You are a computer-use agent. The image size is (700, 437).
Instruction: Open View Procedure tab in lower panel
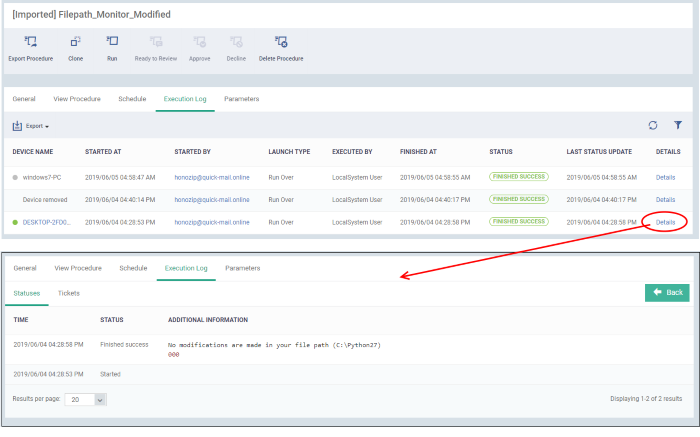[x=78, y=268]
